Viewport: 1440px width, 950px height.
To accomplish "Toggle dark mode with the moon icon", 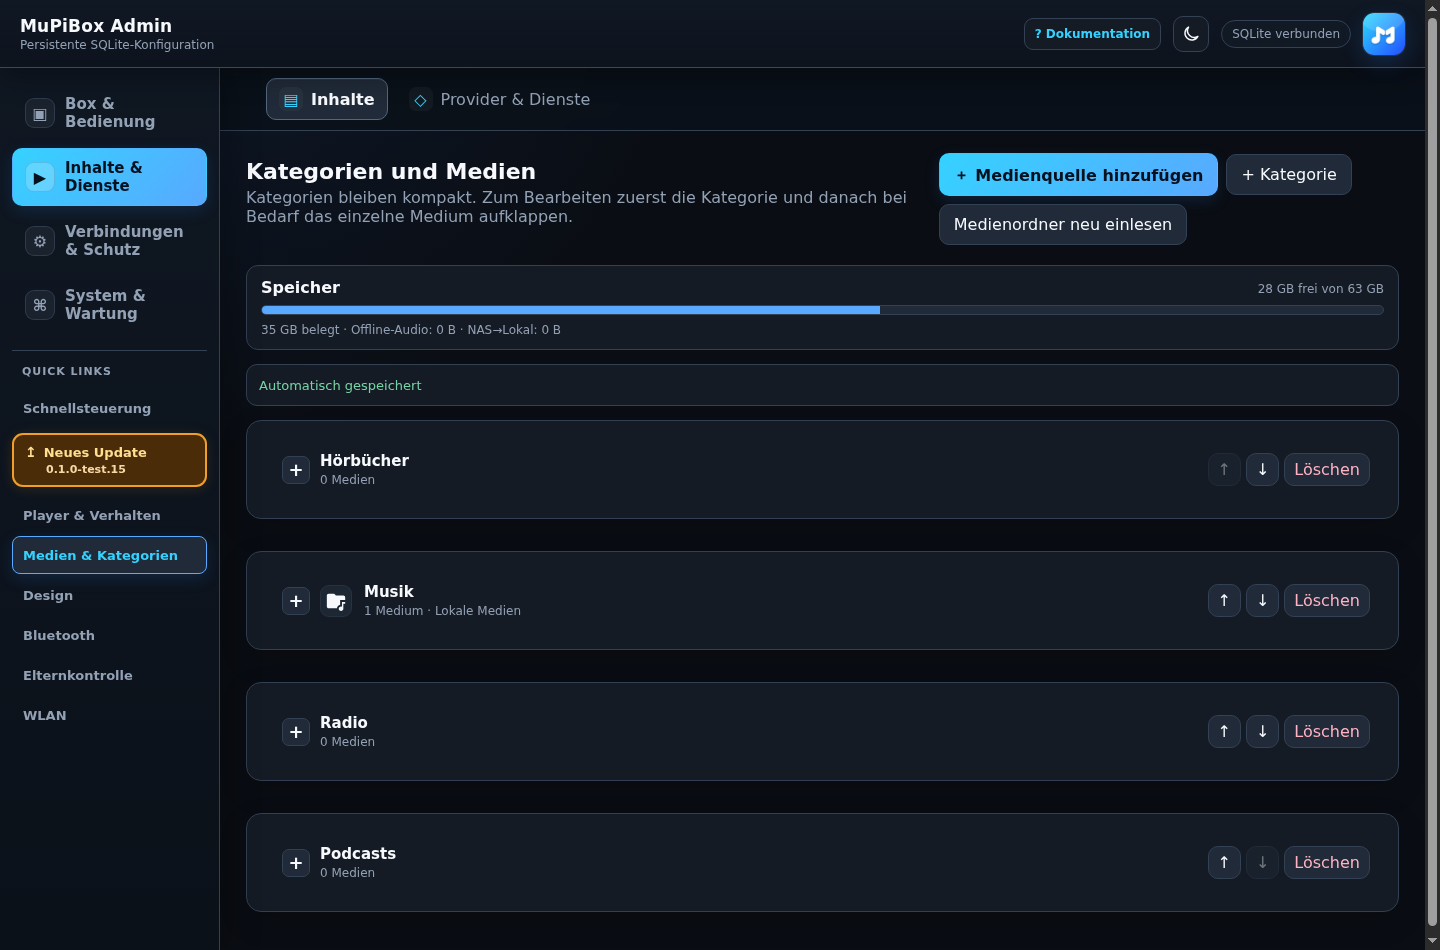I will pos(1191,34).
